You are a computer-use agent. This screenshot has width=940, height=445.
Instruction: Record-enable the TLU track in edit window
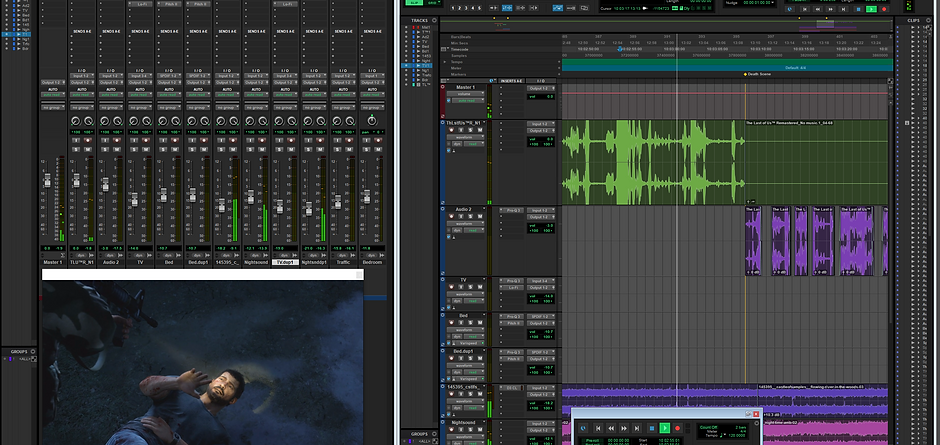tap(451, 130)
